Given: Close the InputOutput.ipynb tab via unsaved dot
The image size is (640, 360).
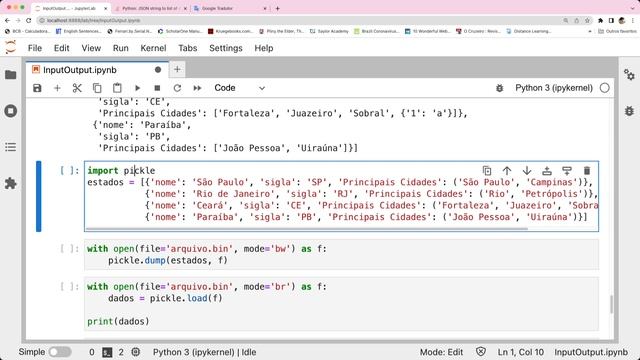Looking at the screenshot, I should [158, 70].
